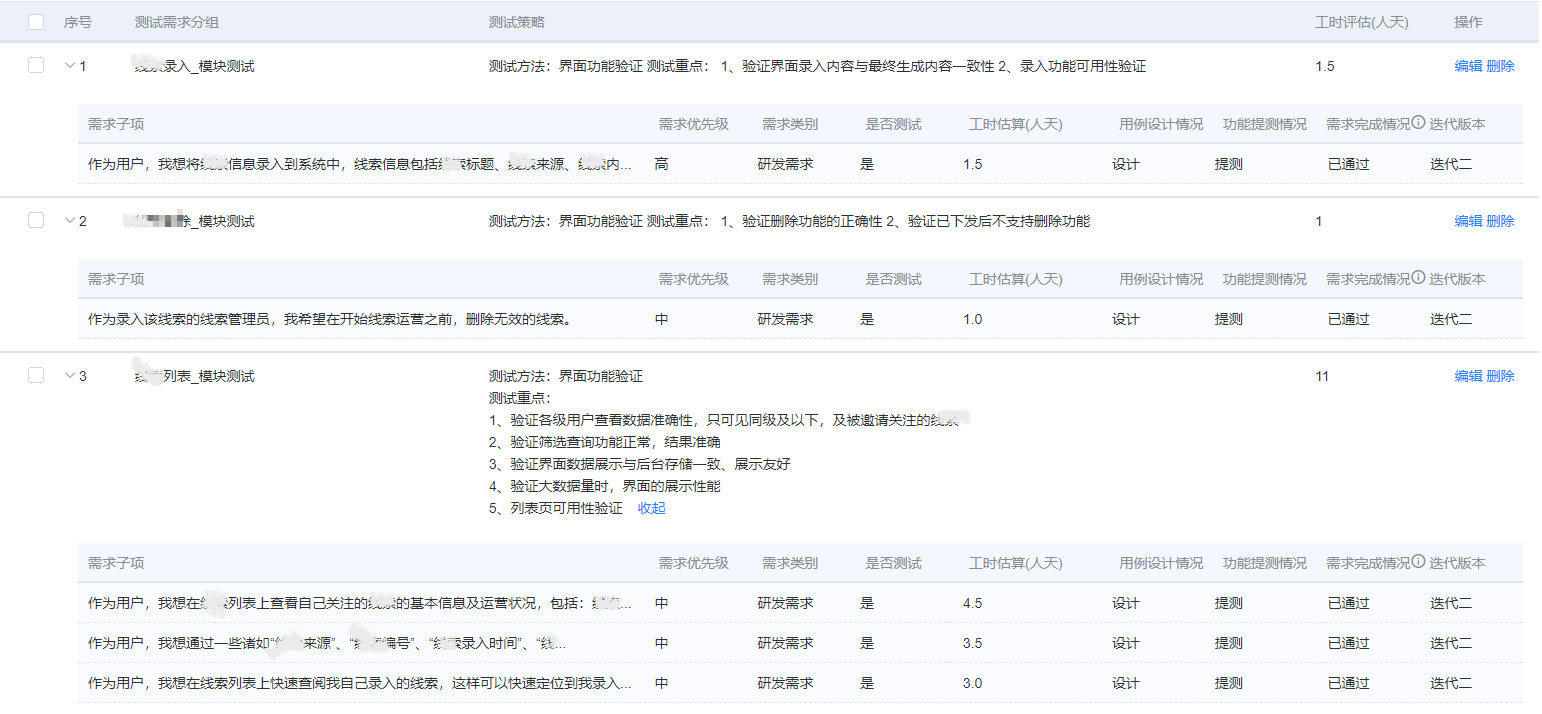Collapse row 1 录入_模块测试 with its chevron
This screenshot has width=1542, height=714.
[69, 66]
